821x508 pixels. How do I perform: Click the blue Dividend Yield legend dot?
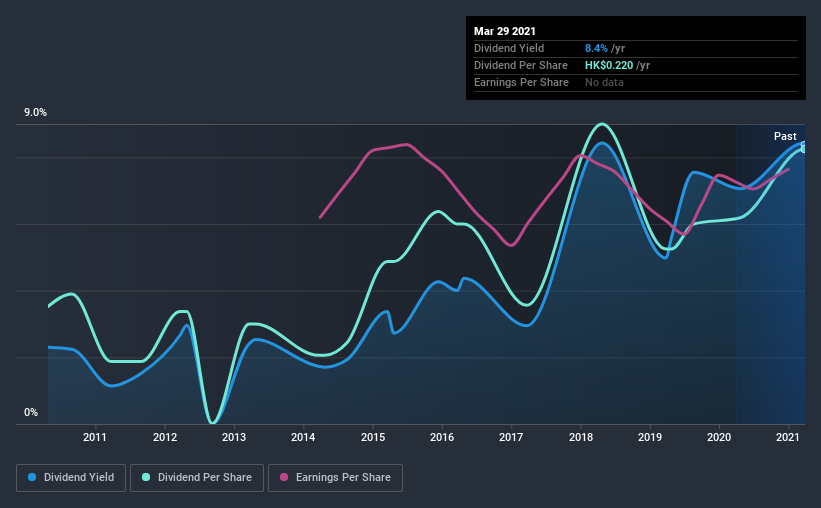[x=32, y=477]
